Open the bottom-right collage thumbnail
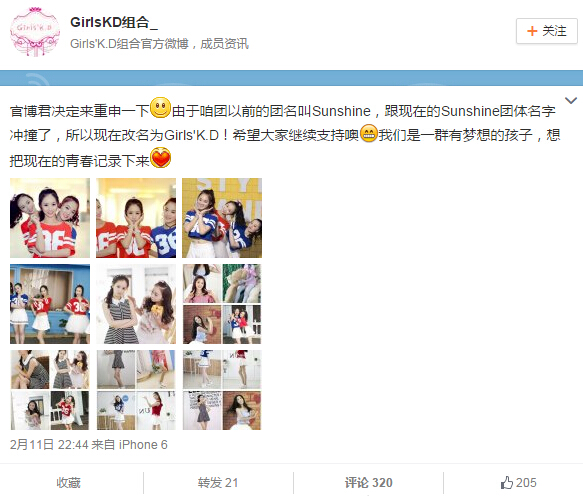The height and width of the screenshot is (496, 583). tap(222, 390)
